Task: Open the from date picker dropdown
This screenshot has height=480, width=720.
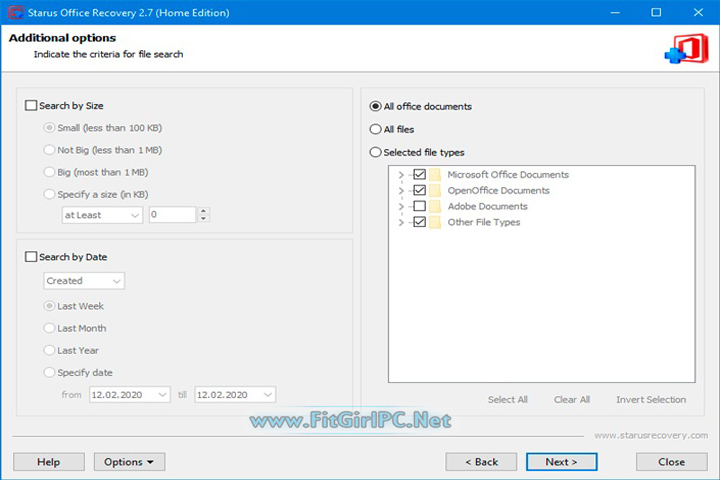Action: coord(162,395)
